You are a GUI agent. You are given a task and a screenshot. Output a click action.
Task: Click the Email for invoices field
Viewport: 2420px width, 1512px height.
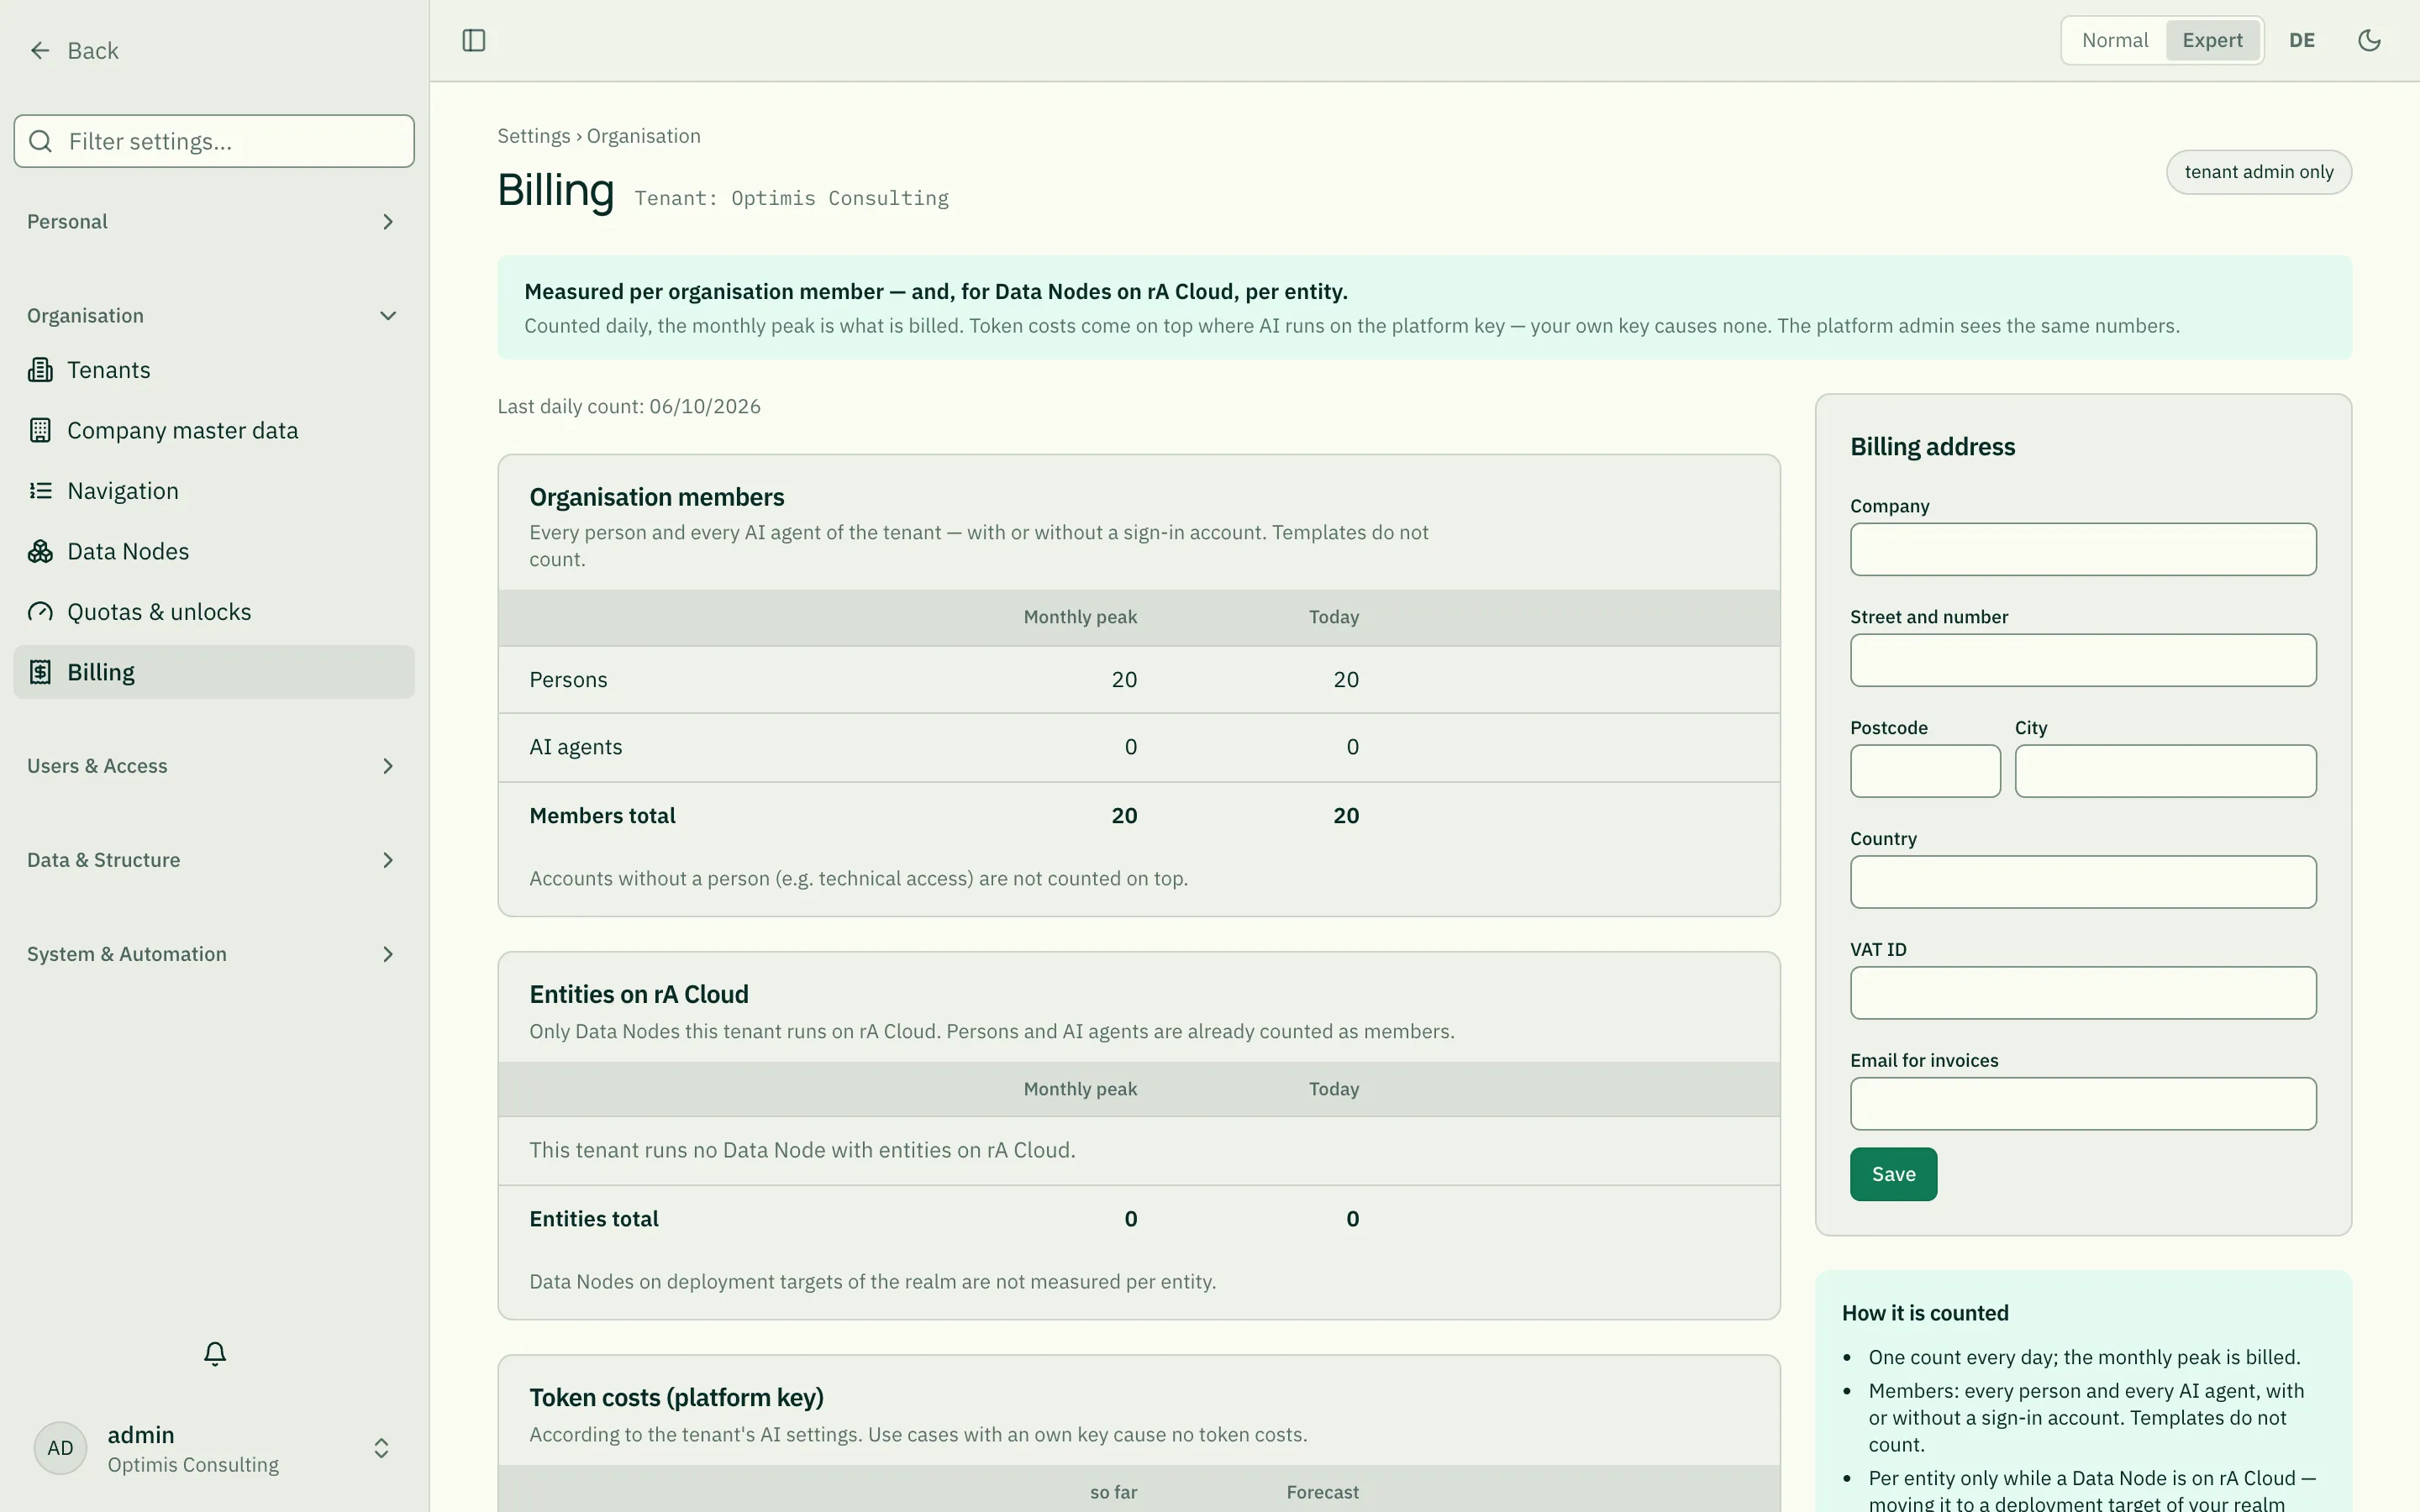2083,1104
